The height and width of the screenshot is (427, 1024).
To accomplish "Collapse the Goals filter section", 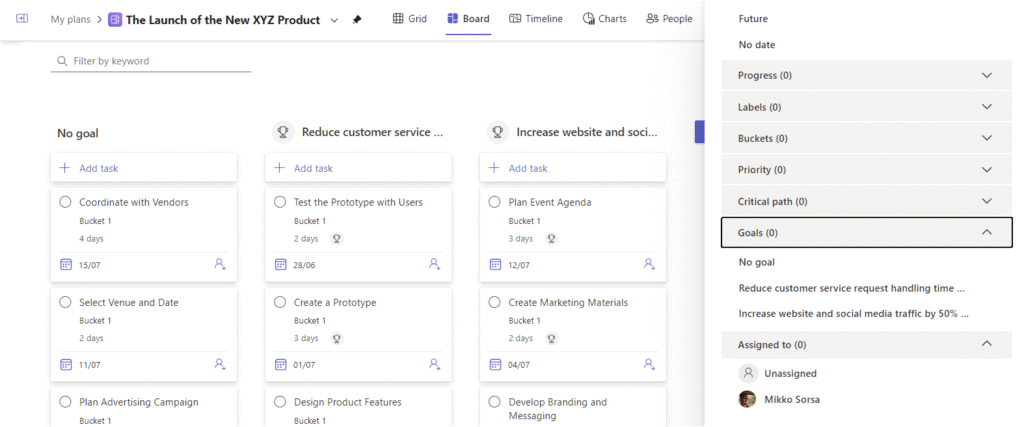I will 867,232.
